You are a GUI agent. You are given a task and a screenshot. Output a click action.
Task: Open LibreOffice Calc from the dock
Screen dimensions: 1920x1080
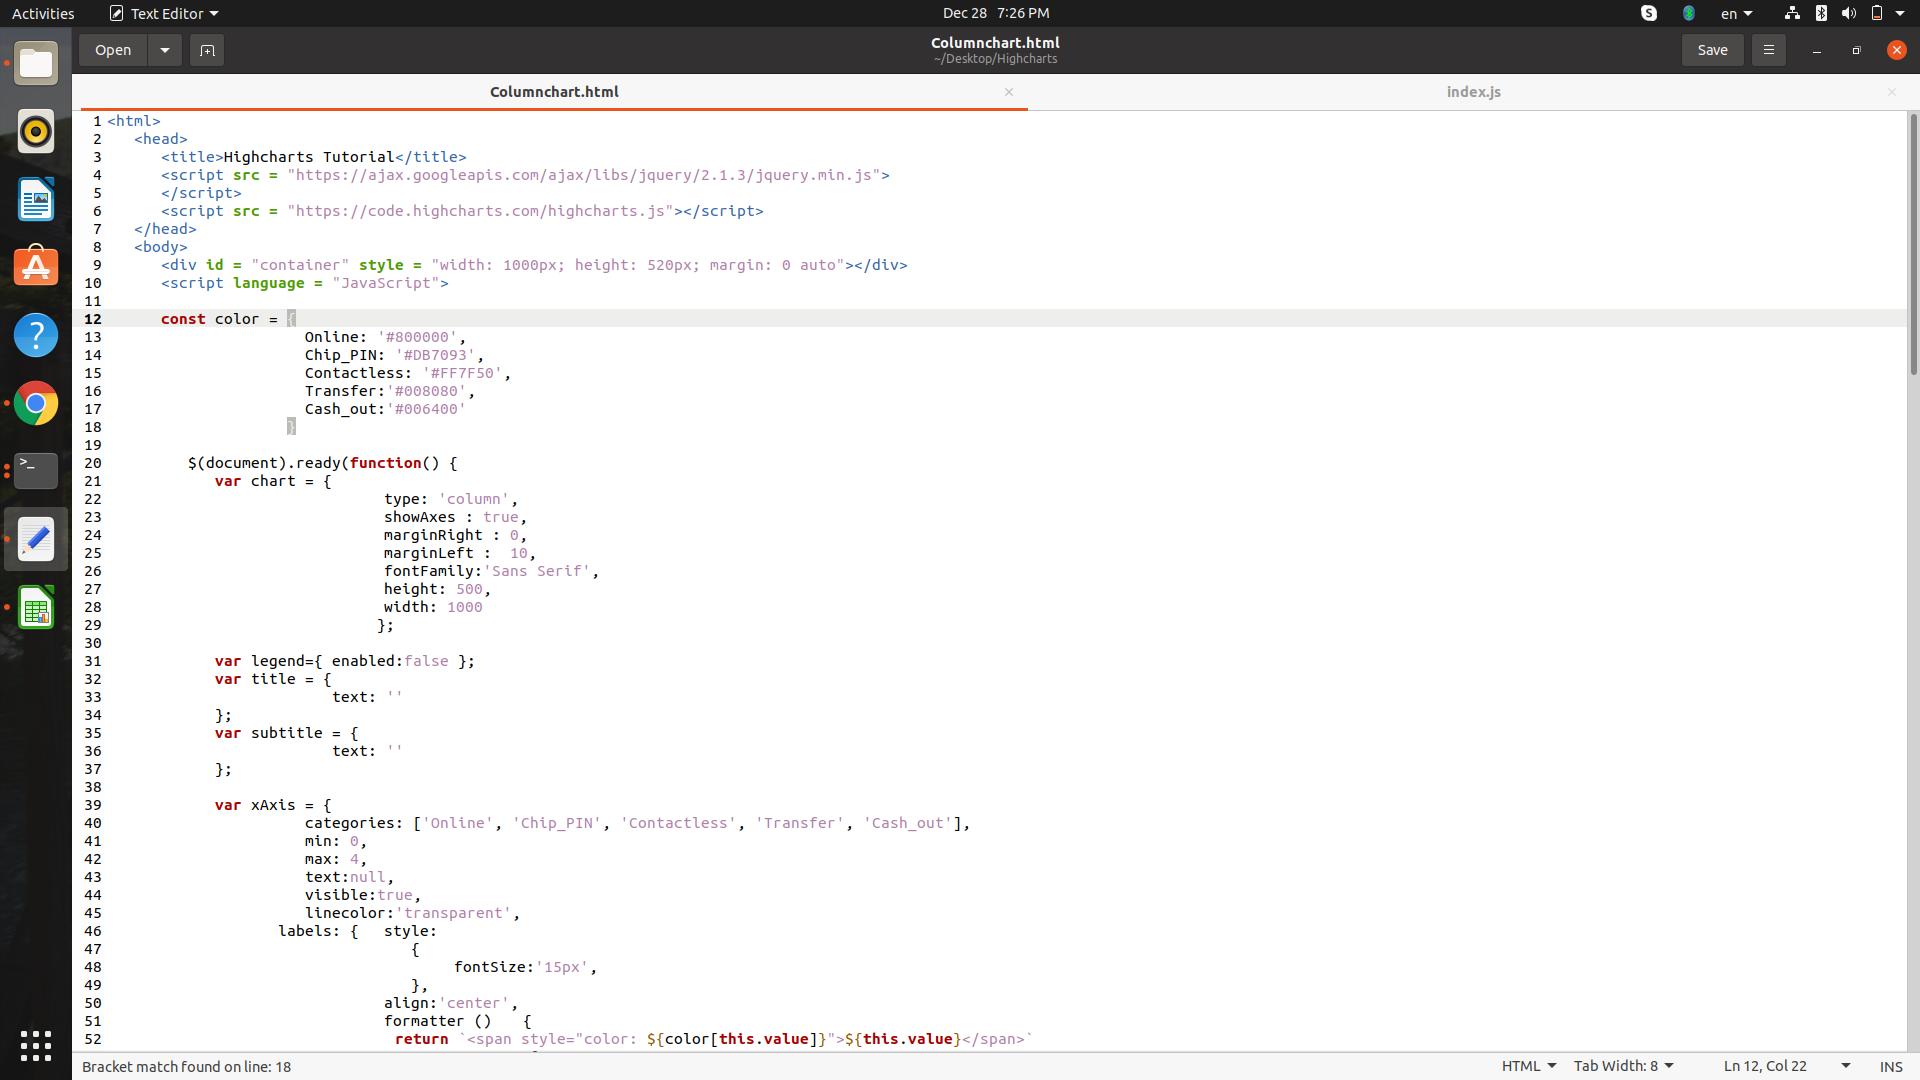point(36,607)
